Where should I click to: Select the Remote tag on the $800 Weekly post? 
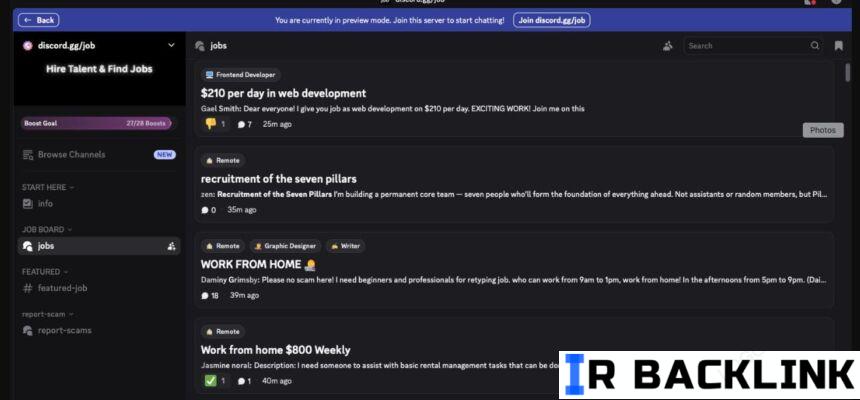[x=223, y=331]
